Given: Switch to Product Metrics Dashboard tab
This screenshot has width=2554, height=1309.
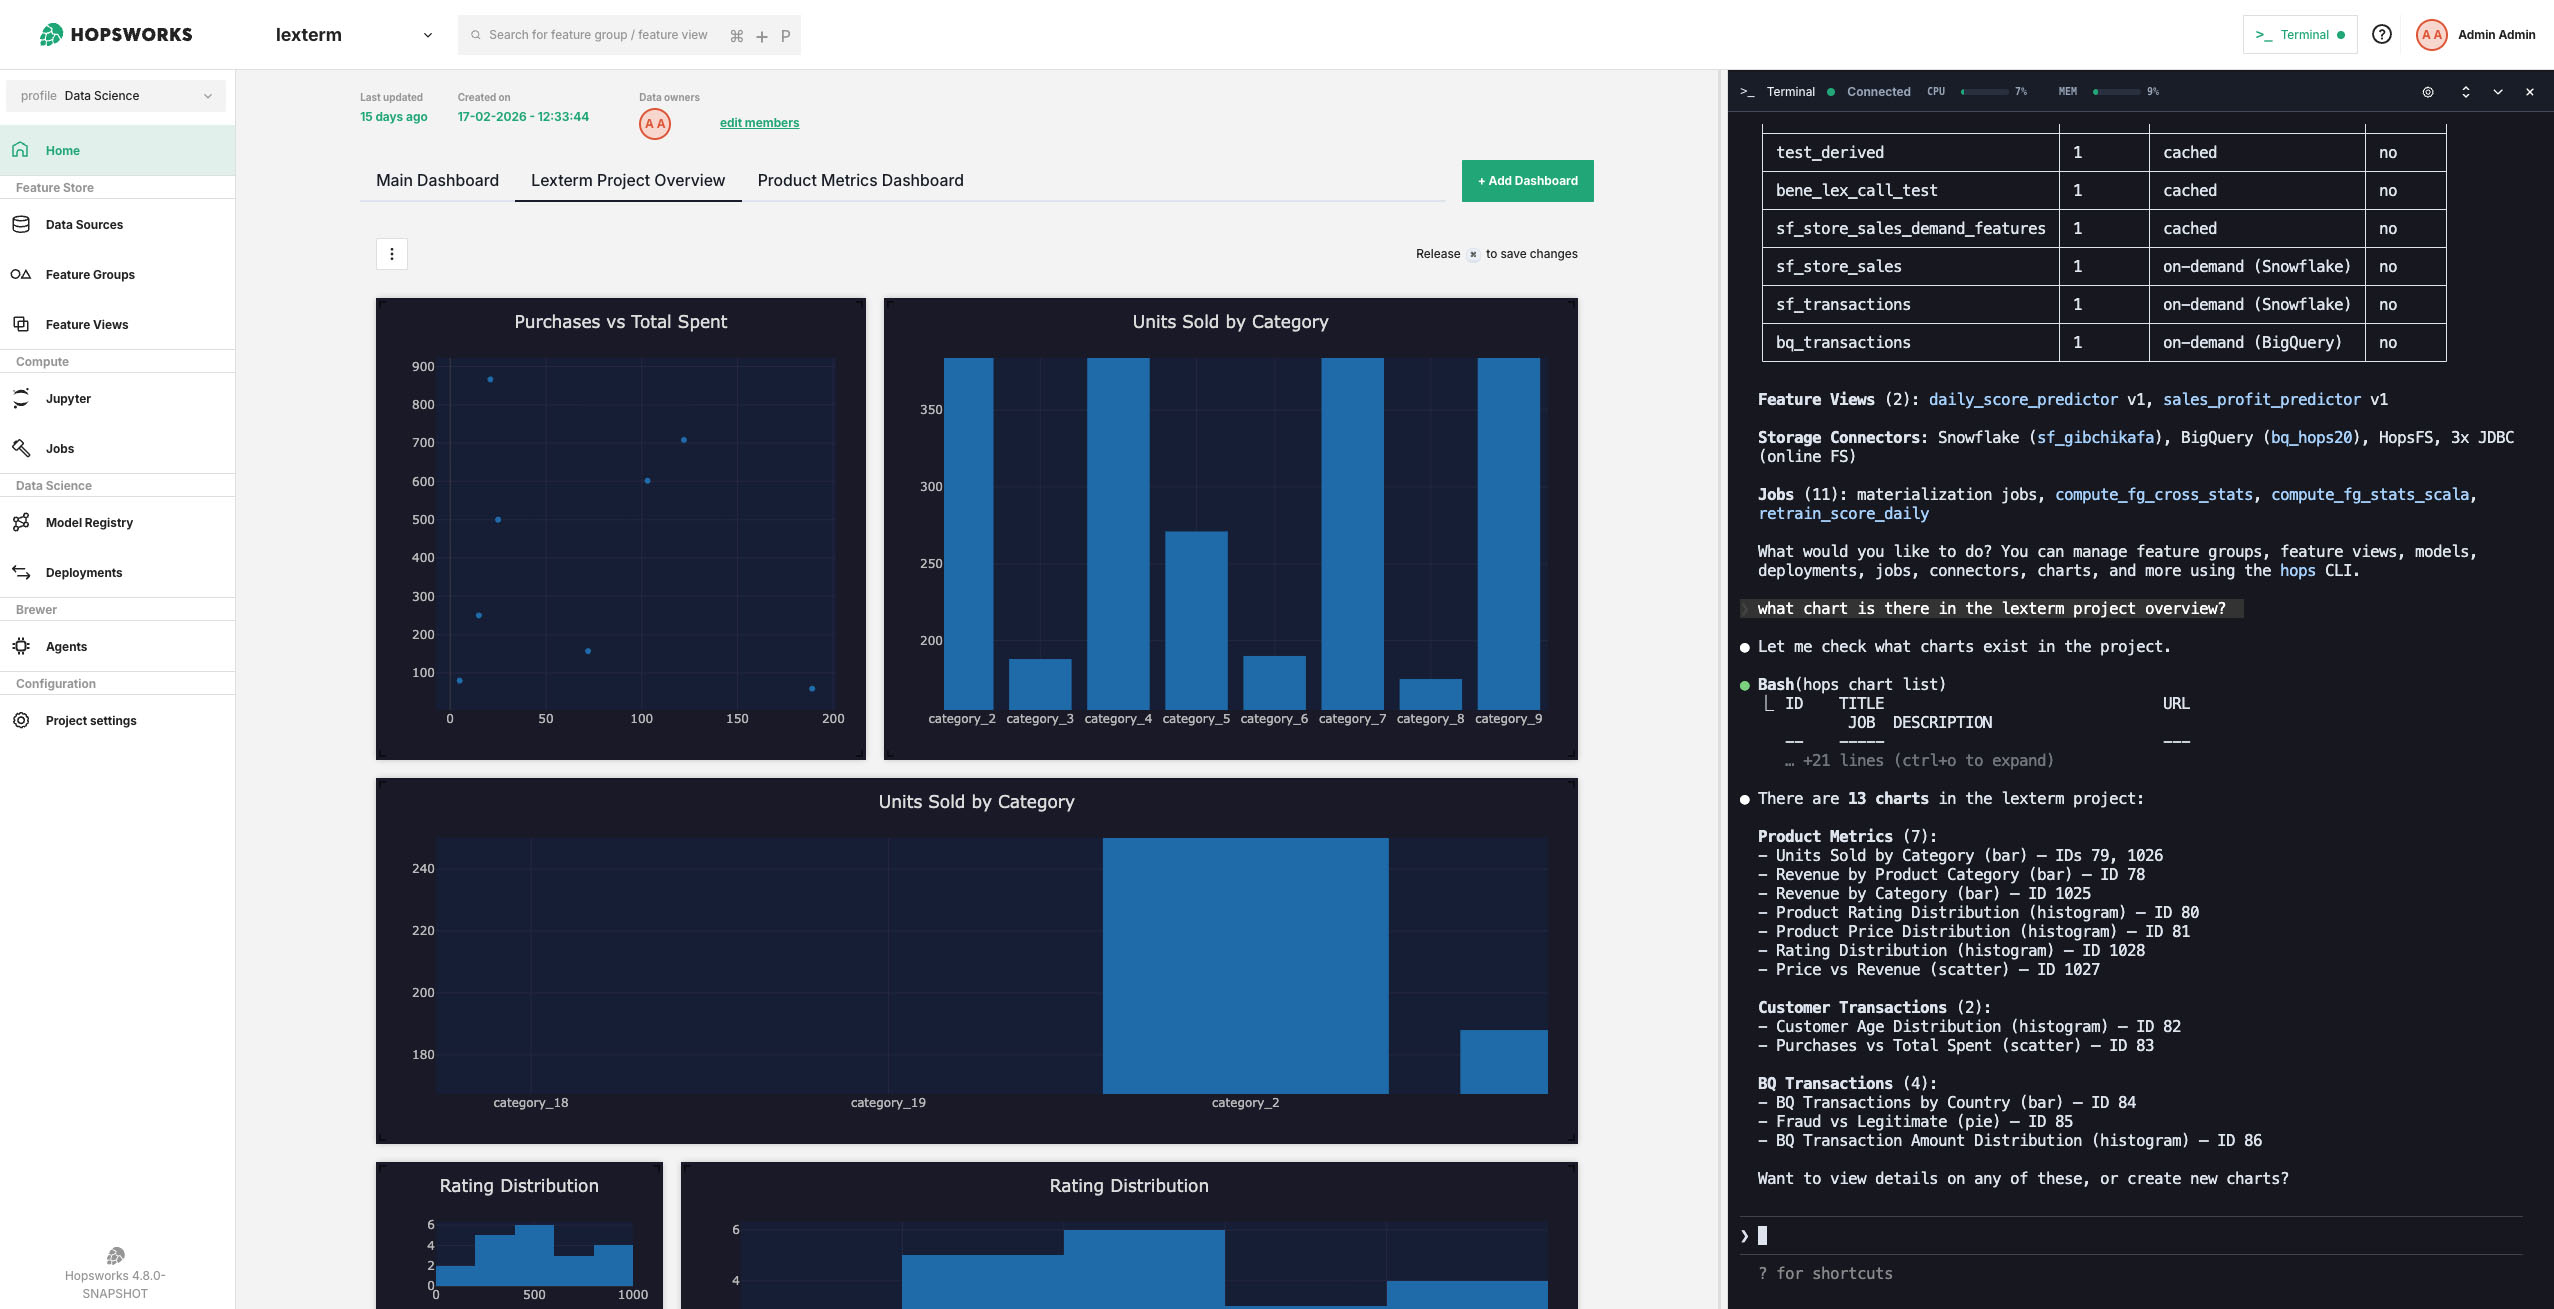Looking at the screenshot, I should click(860, 180).
